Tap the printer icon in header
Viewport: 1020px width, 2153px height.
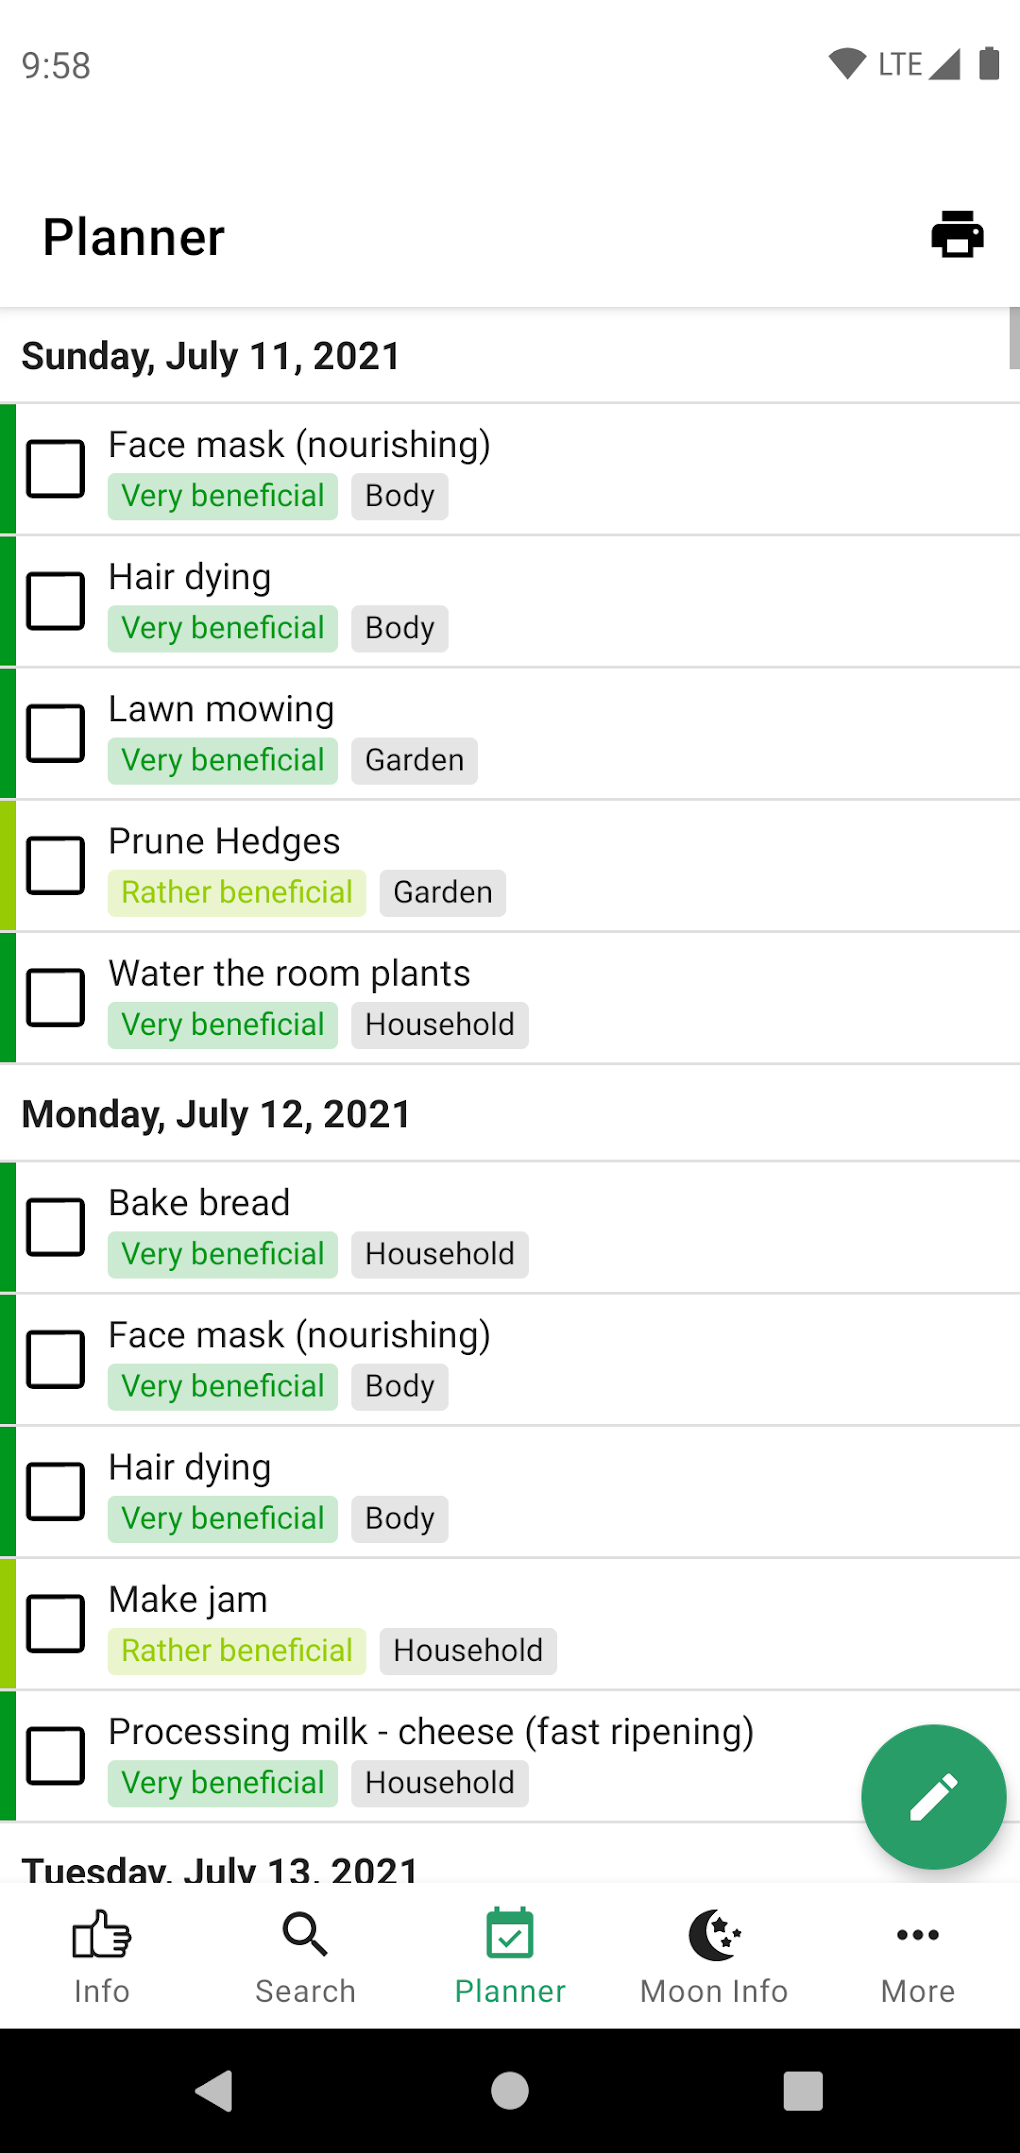click(x=957, y=235)
